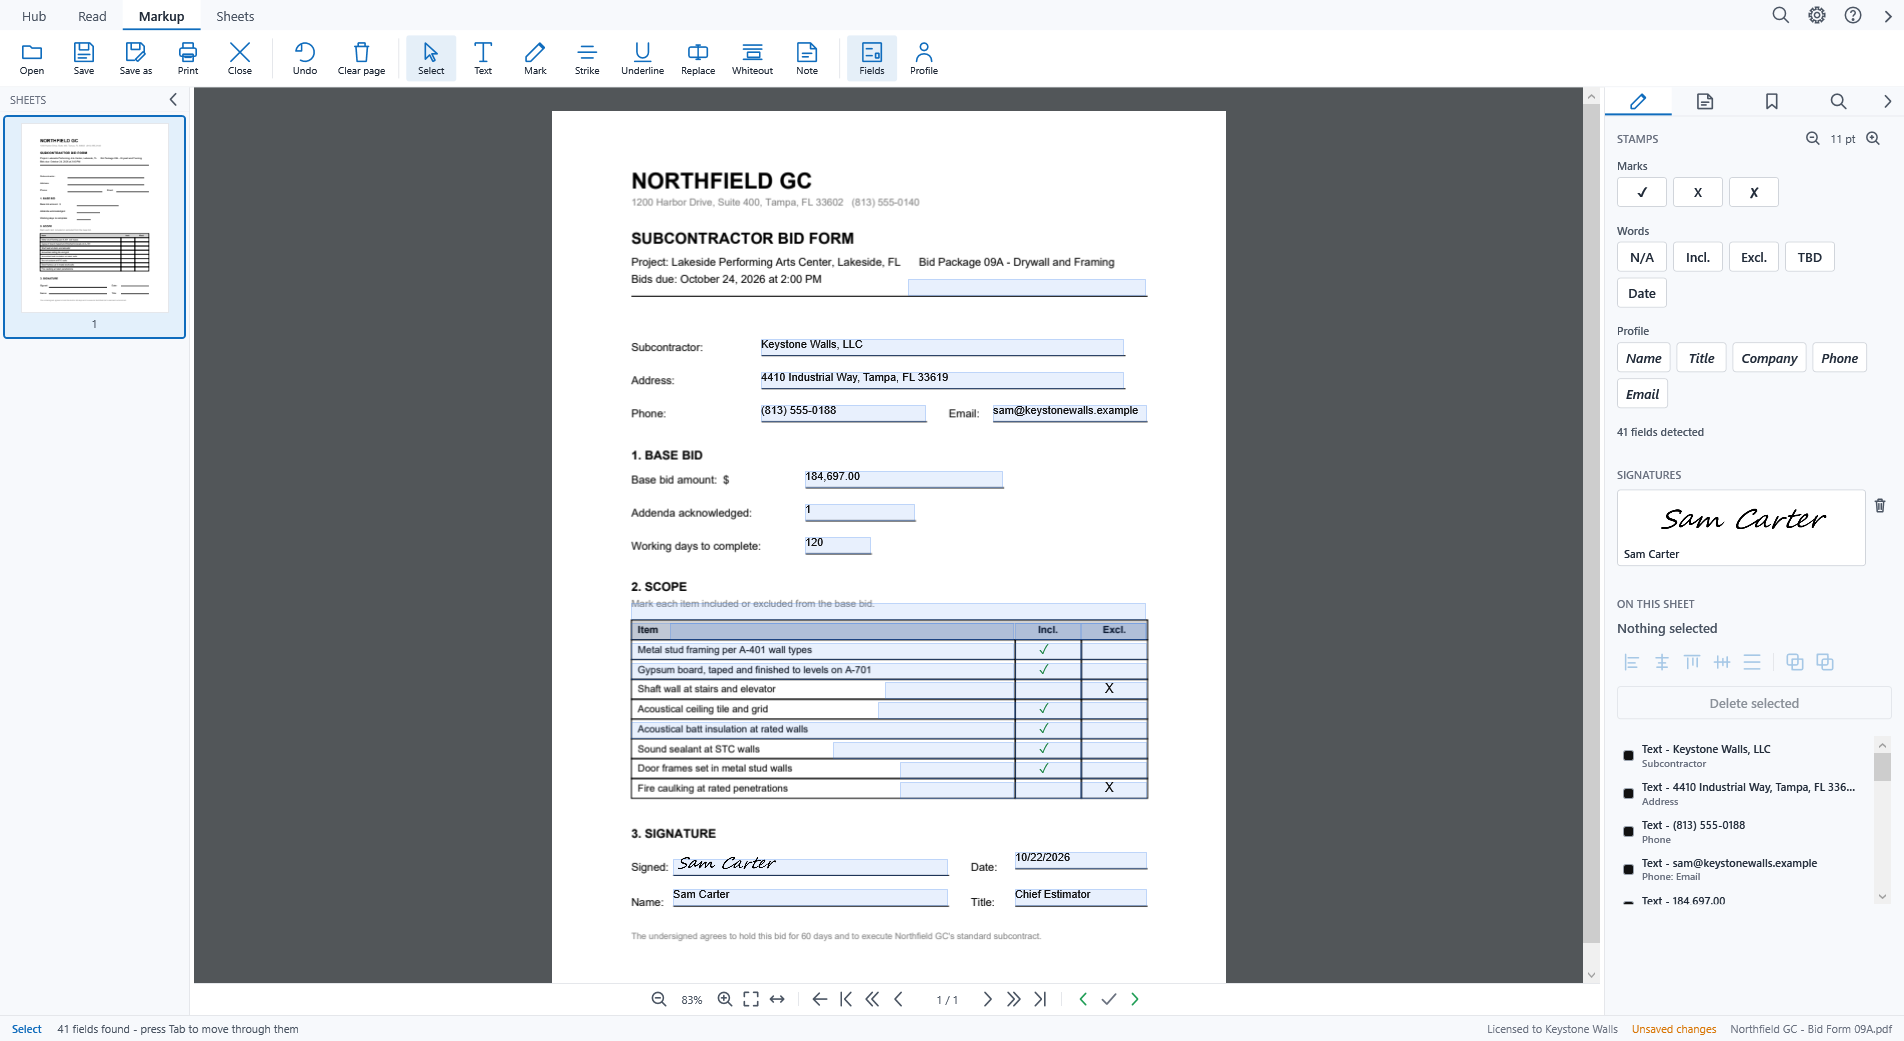Collapse the Sheets panel

(x=173, y=99)
